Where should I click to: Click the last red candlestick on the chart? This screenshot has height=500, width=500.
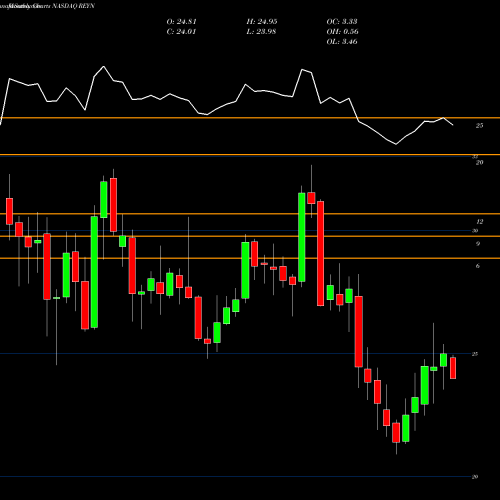(x=453, y=368)
